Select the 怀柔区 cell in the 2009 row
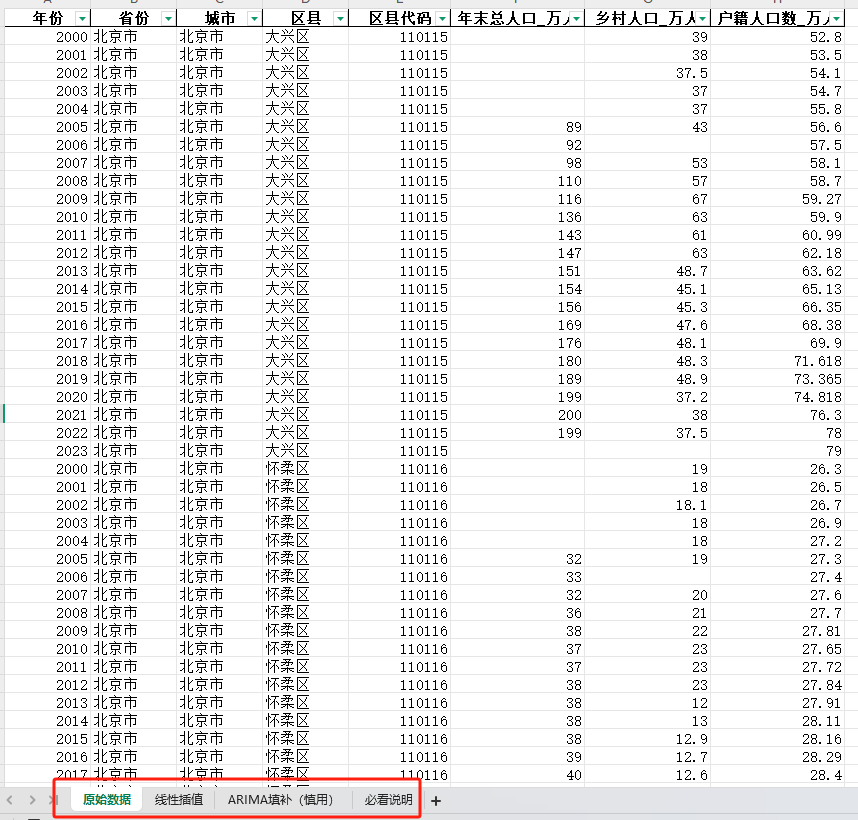 click(x=305, y=631)
